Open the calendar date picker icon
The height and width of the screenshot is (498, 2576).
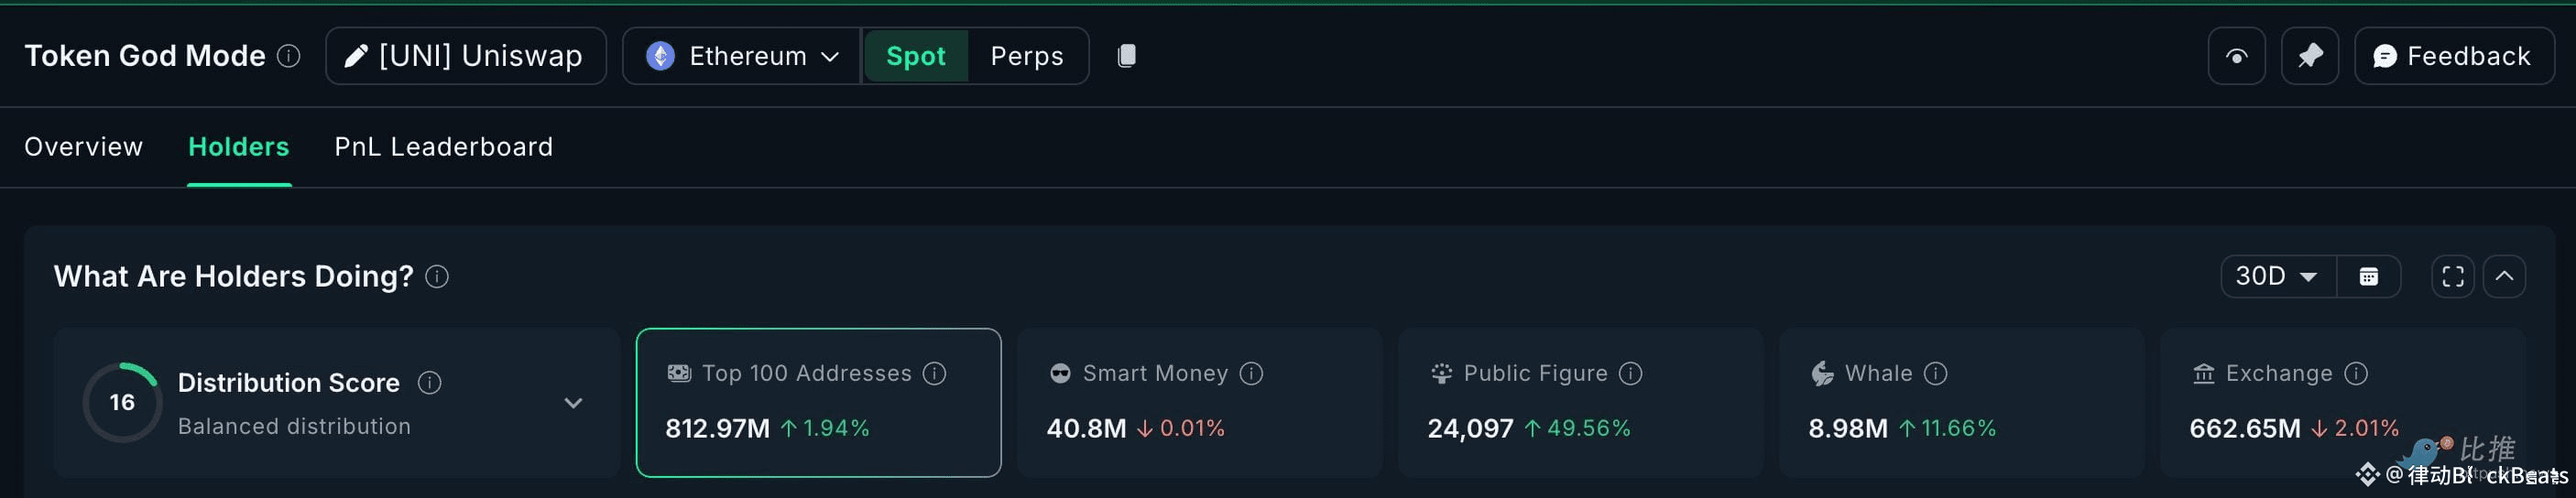tap(2368, 277)
